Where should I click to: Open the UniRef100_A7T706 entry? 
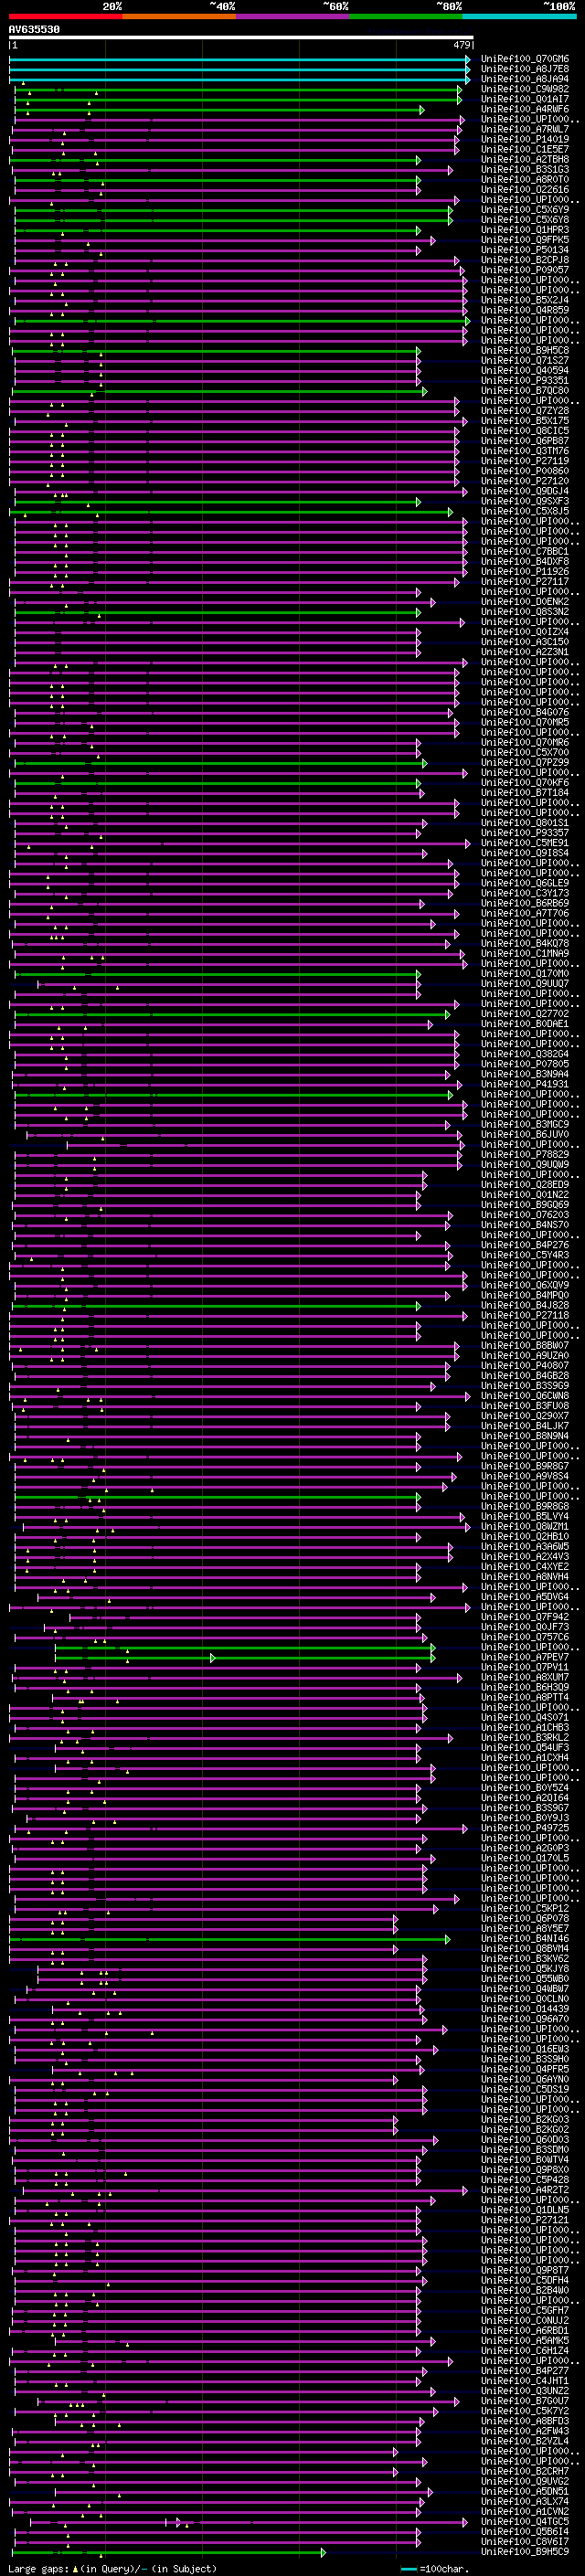point(525,914)
